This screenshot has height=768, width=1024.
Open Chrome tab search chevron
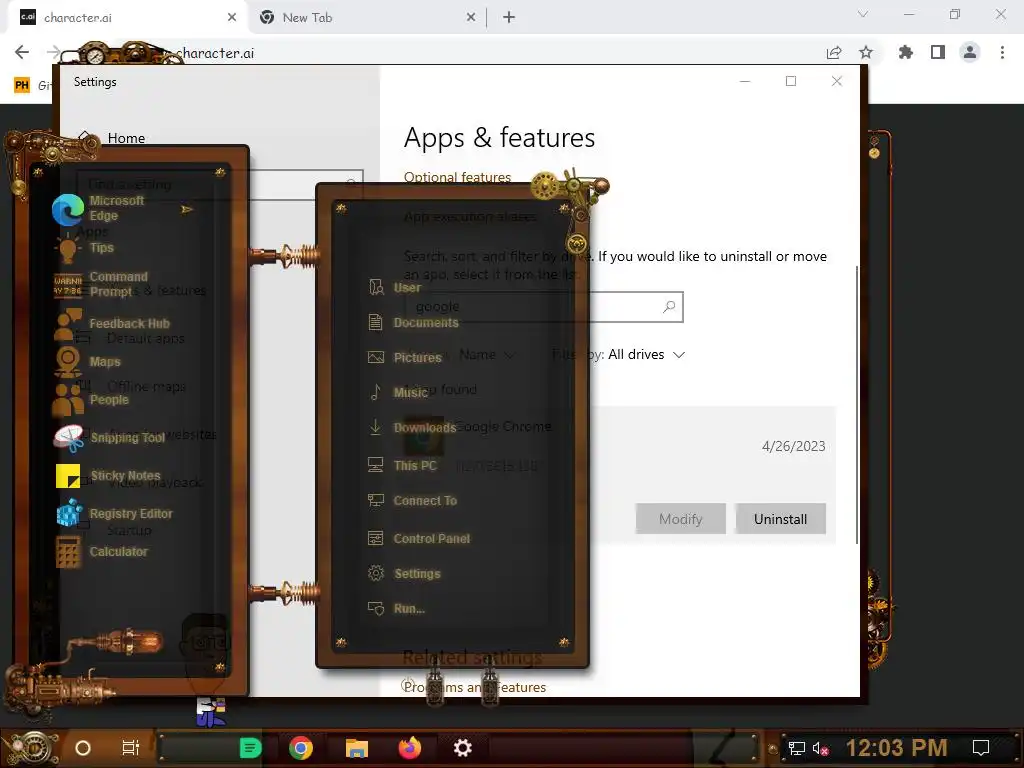point(863,14)
